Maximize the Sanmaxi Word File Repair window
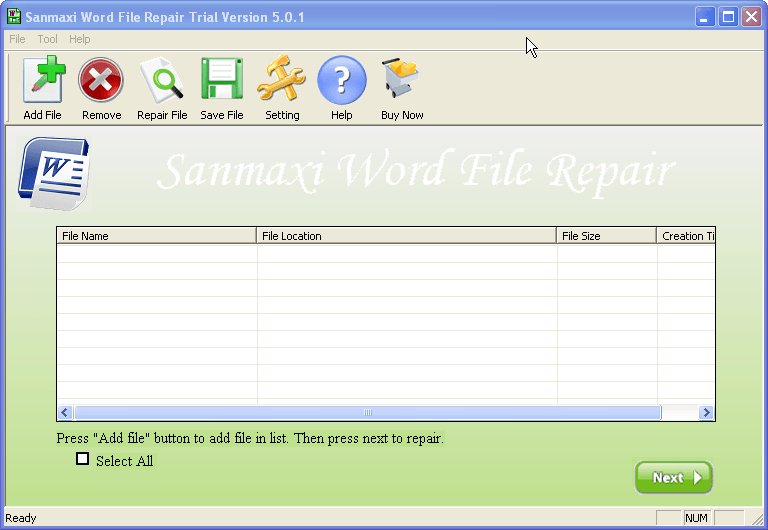 point(728,17)
